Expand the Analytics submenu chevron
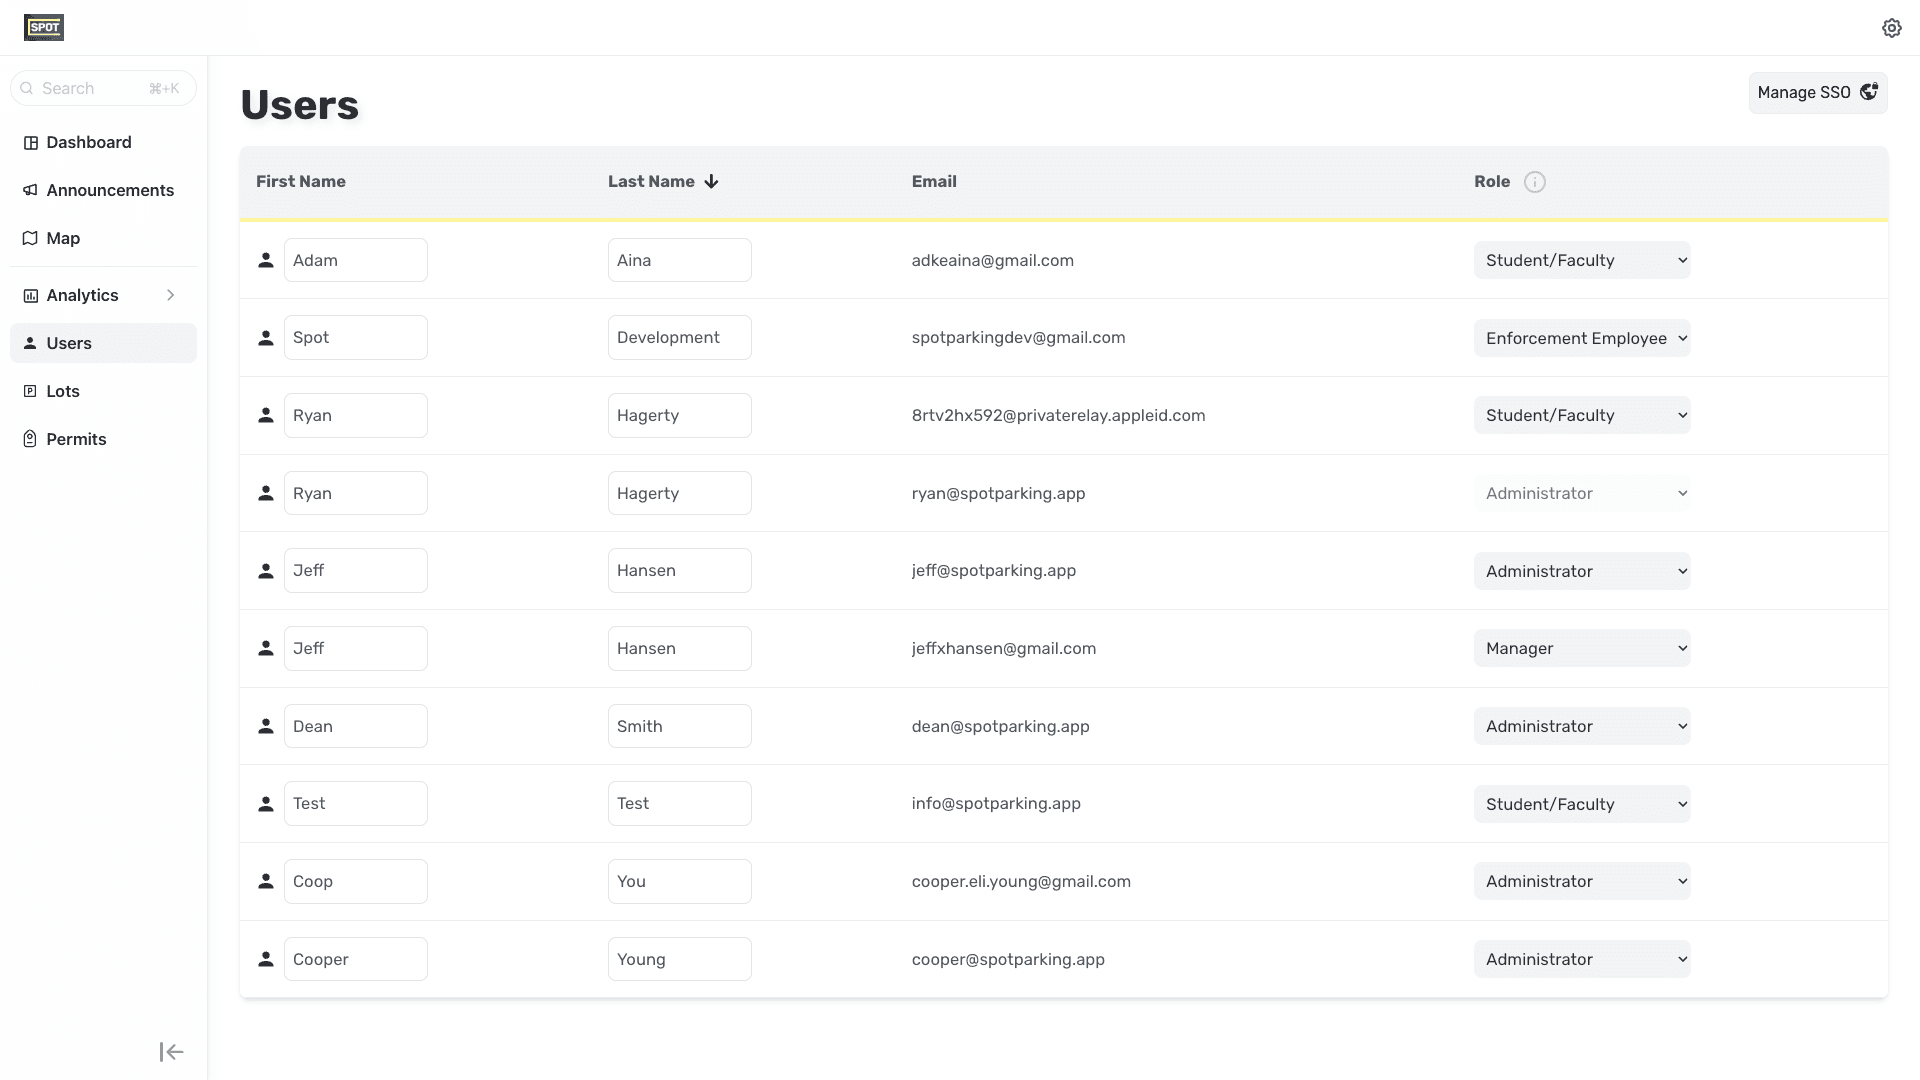 click(x=171, y=295)
